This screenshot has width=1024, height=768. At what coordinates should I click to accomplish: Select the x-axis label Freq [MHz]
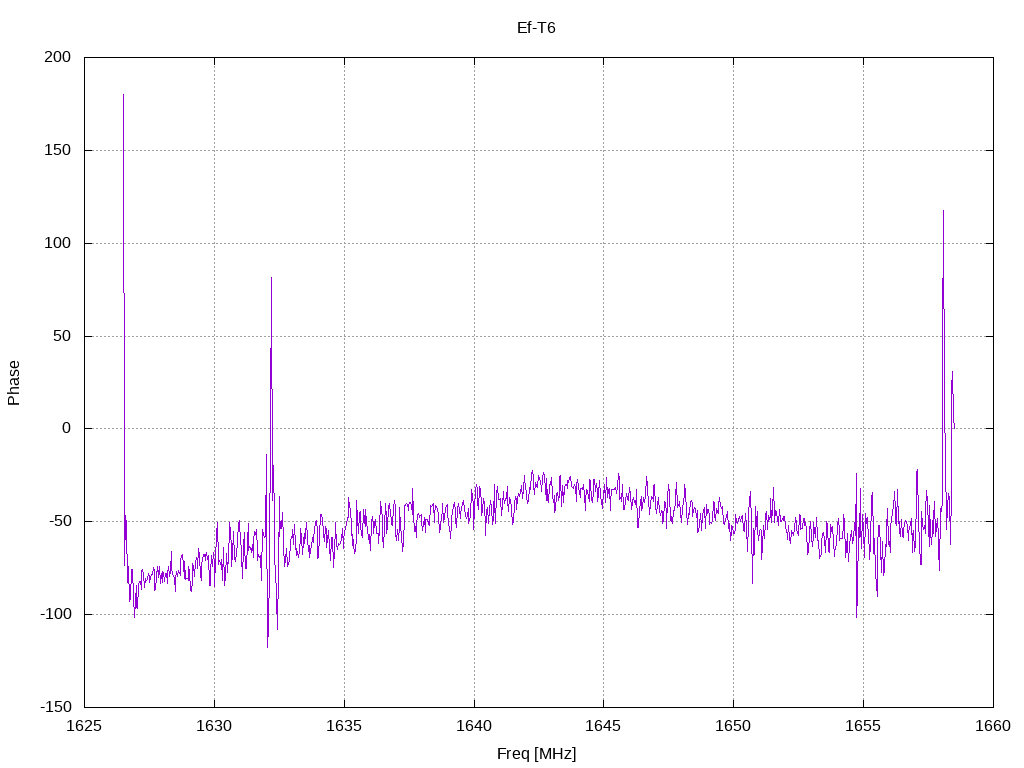pyautogui.click(x=536, y=754)
